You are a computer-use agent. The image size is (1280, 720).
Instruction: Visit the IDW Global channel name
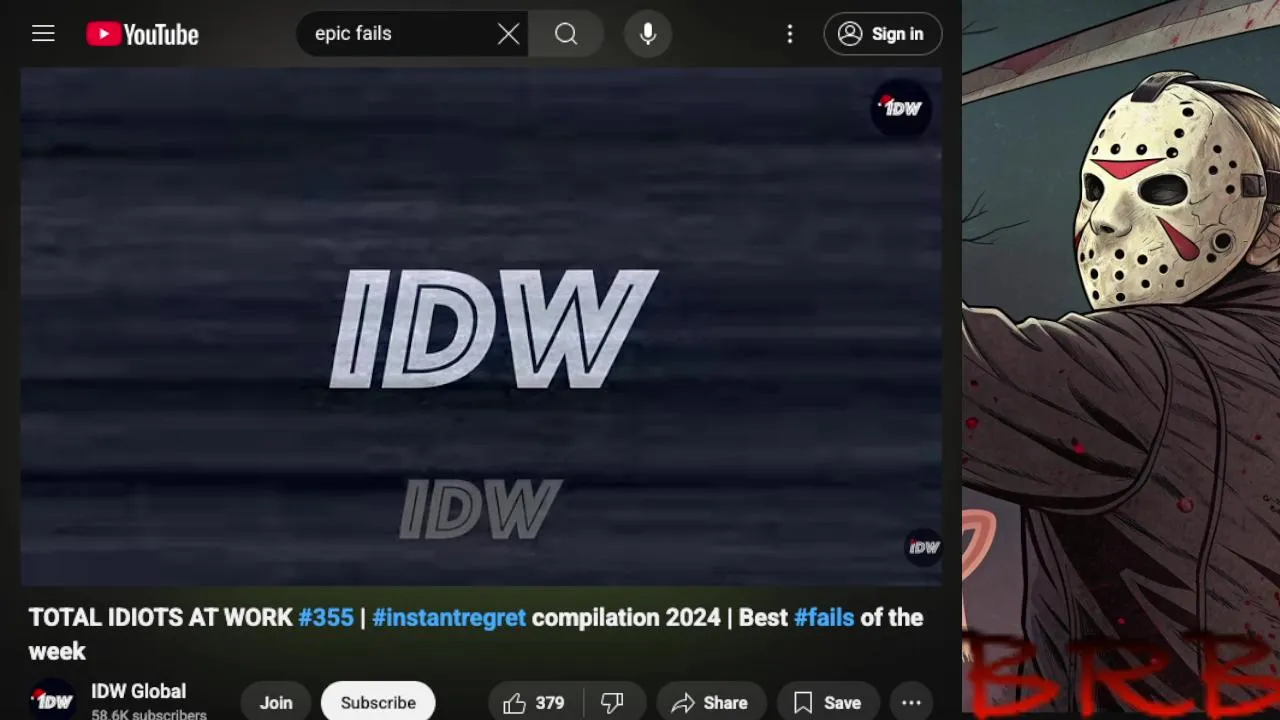tap(138, 691)
